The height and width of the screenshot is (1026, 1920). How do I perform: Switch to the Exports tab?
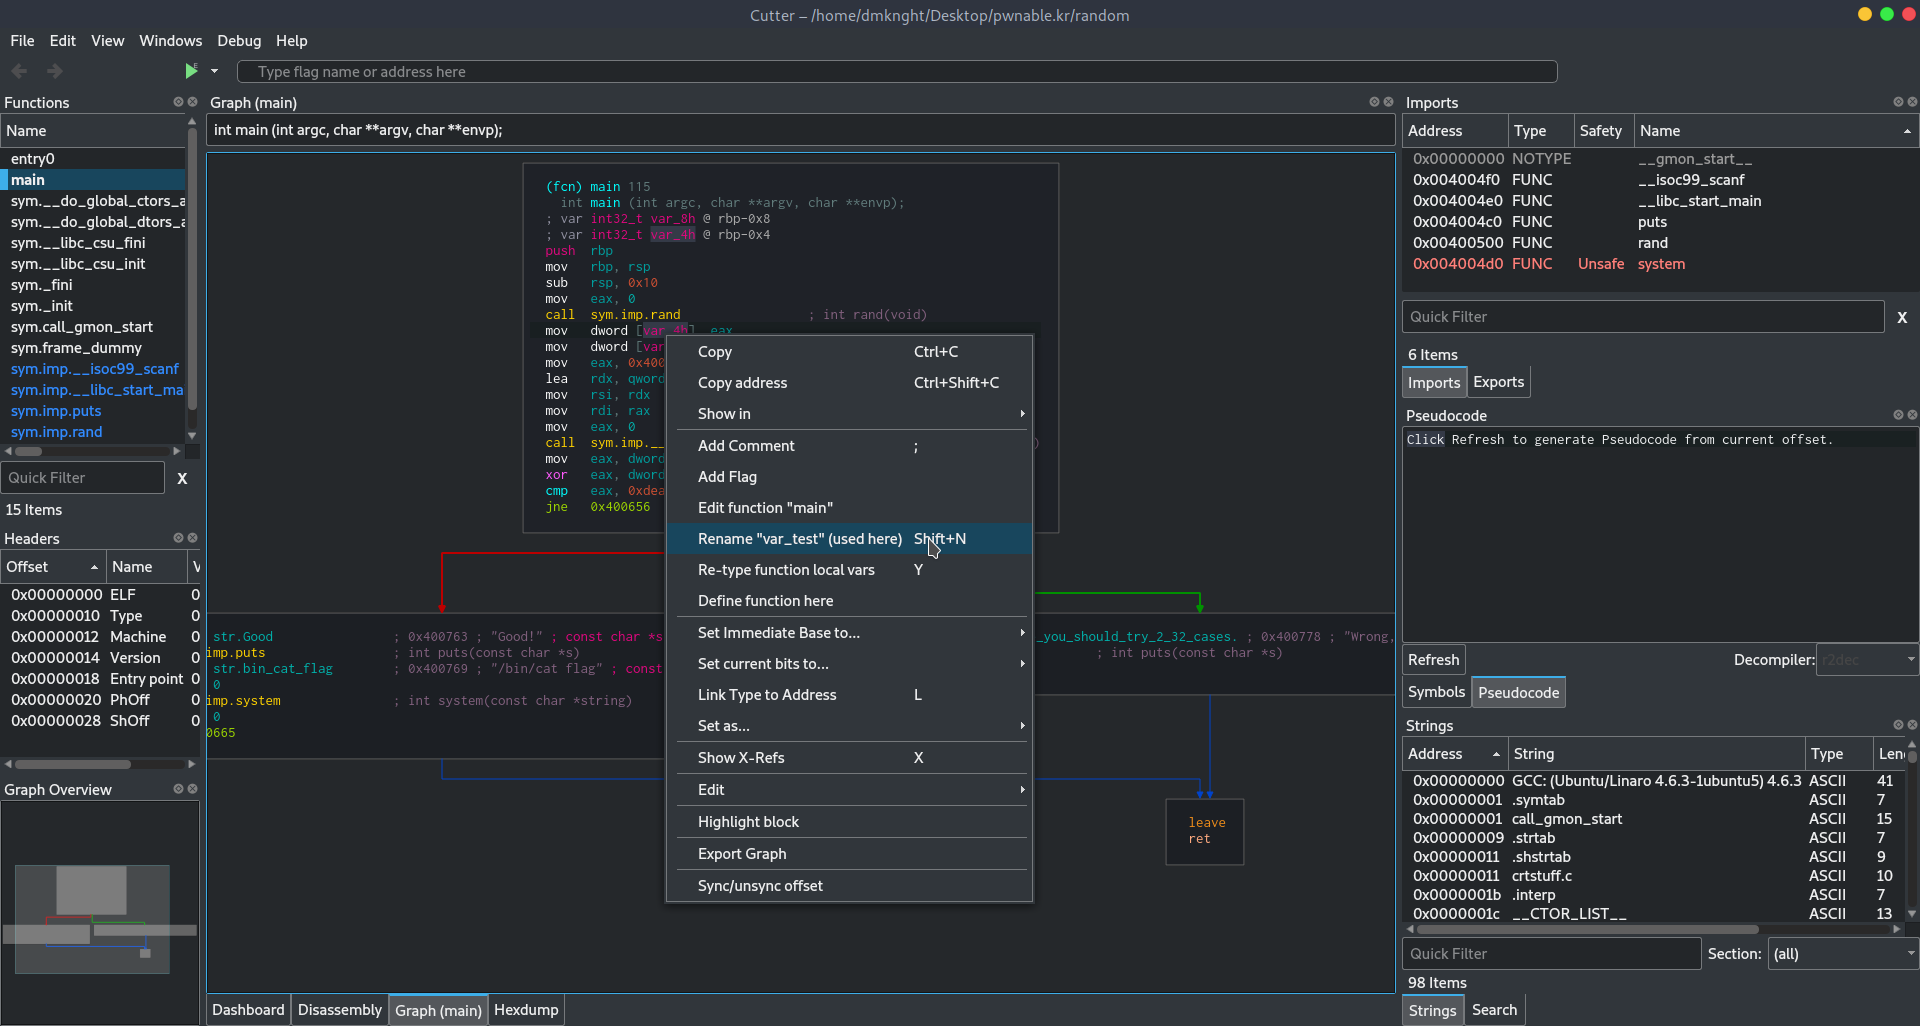tap(1498, 382)
